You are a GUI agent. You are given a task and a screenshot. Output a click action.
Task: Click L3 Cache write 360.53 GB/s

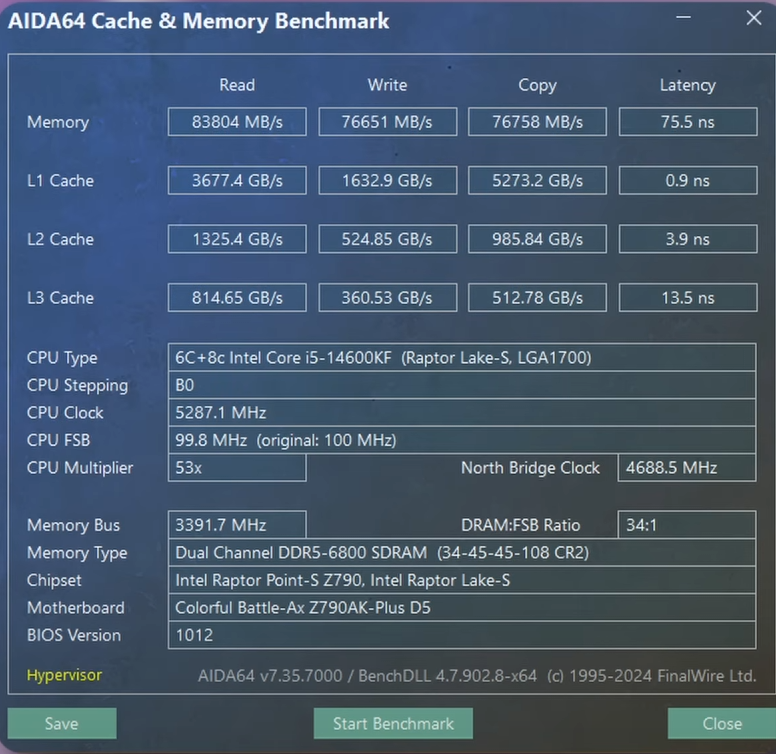[388, 297]
